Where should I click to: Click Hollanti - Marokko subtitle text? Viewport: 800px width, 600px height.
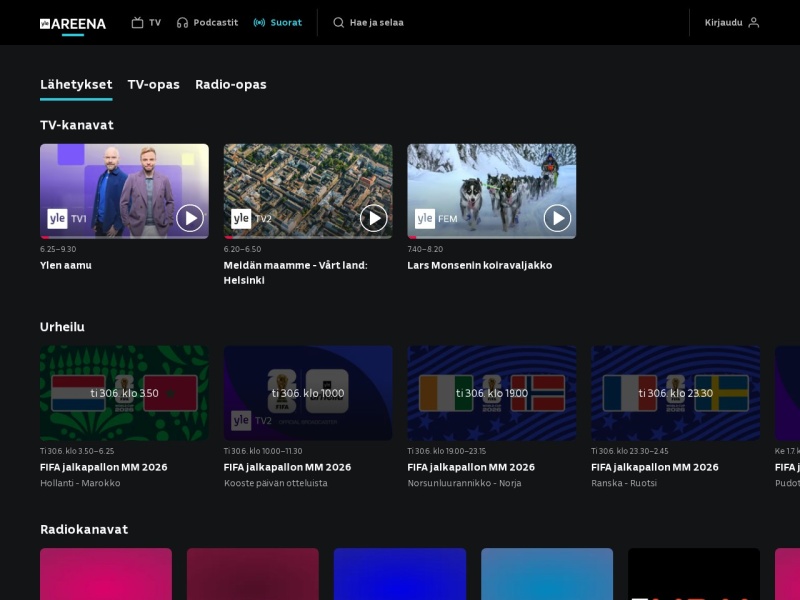pos(80,483)
